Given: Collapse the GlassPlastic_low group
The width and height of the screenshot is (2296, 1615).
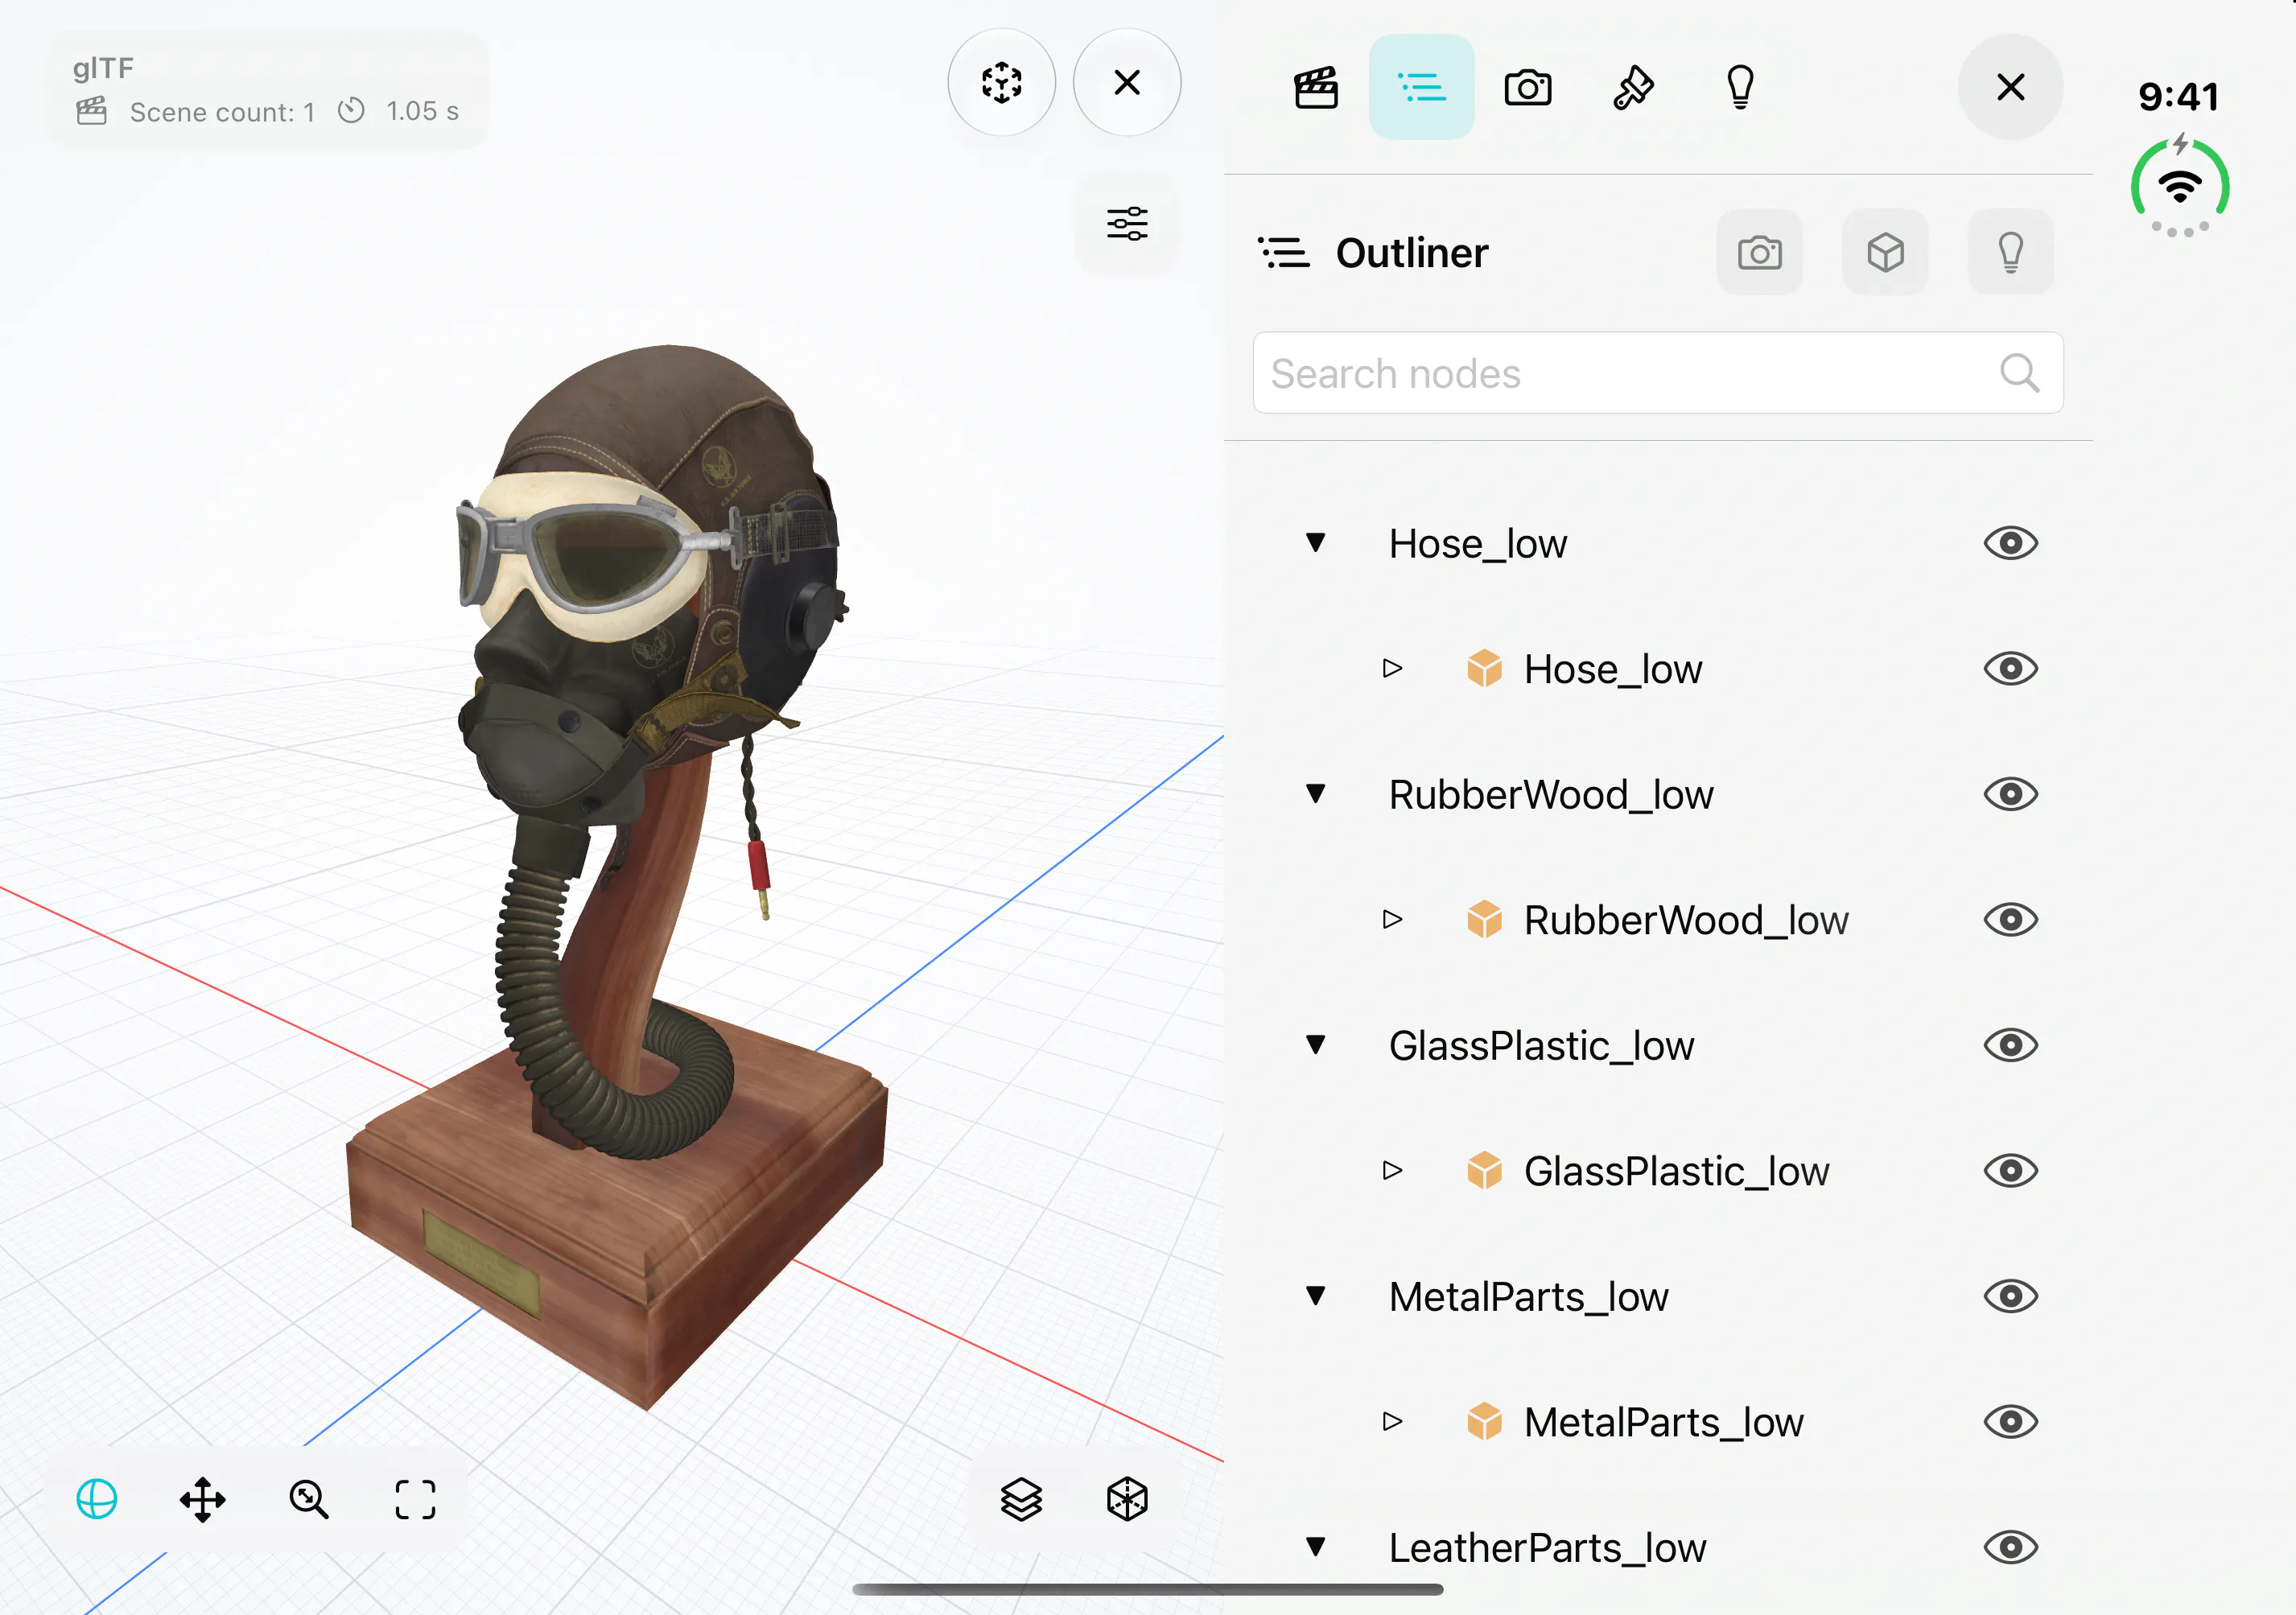Looking at the screenshot, I should (1315, 1045).
